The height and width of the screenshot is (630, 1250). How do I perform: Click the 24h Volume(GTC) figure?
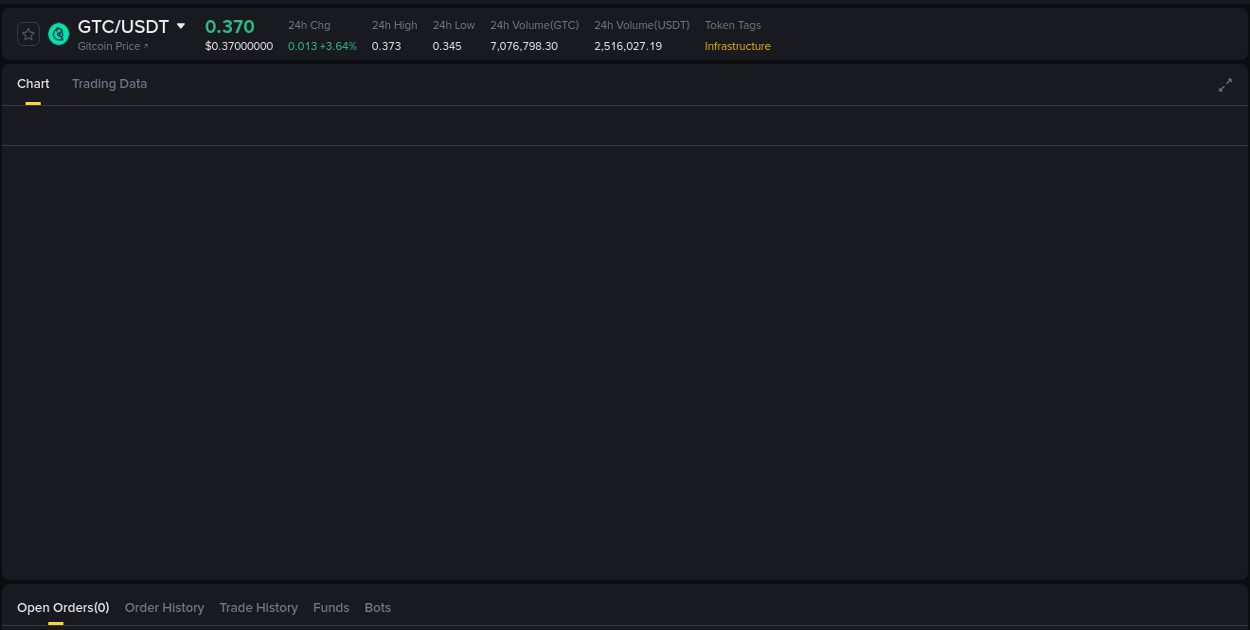tap(524, 45)
